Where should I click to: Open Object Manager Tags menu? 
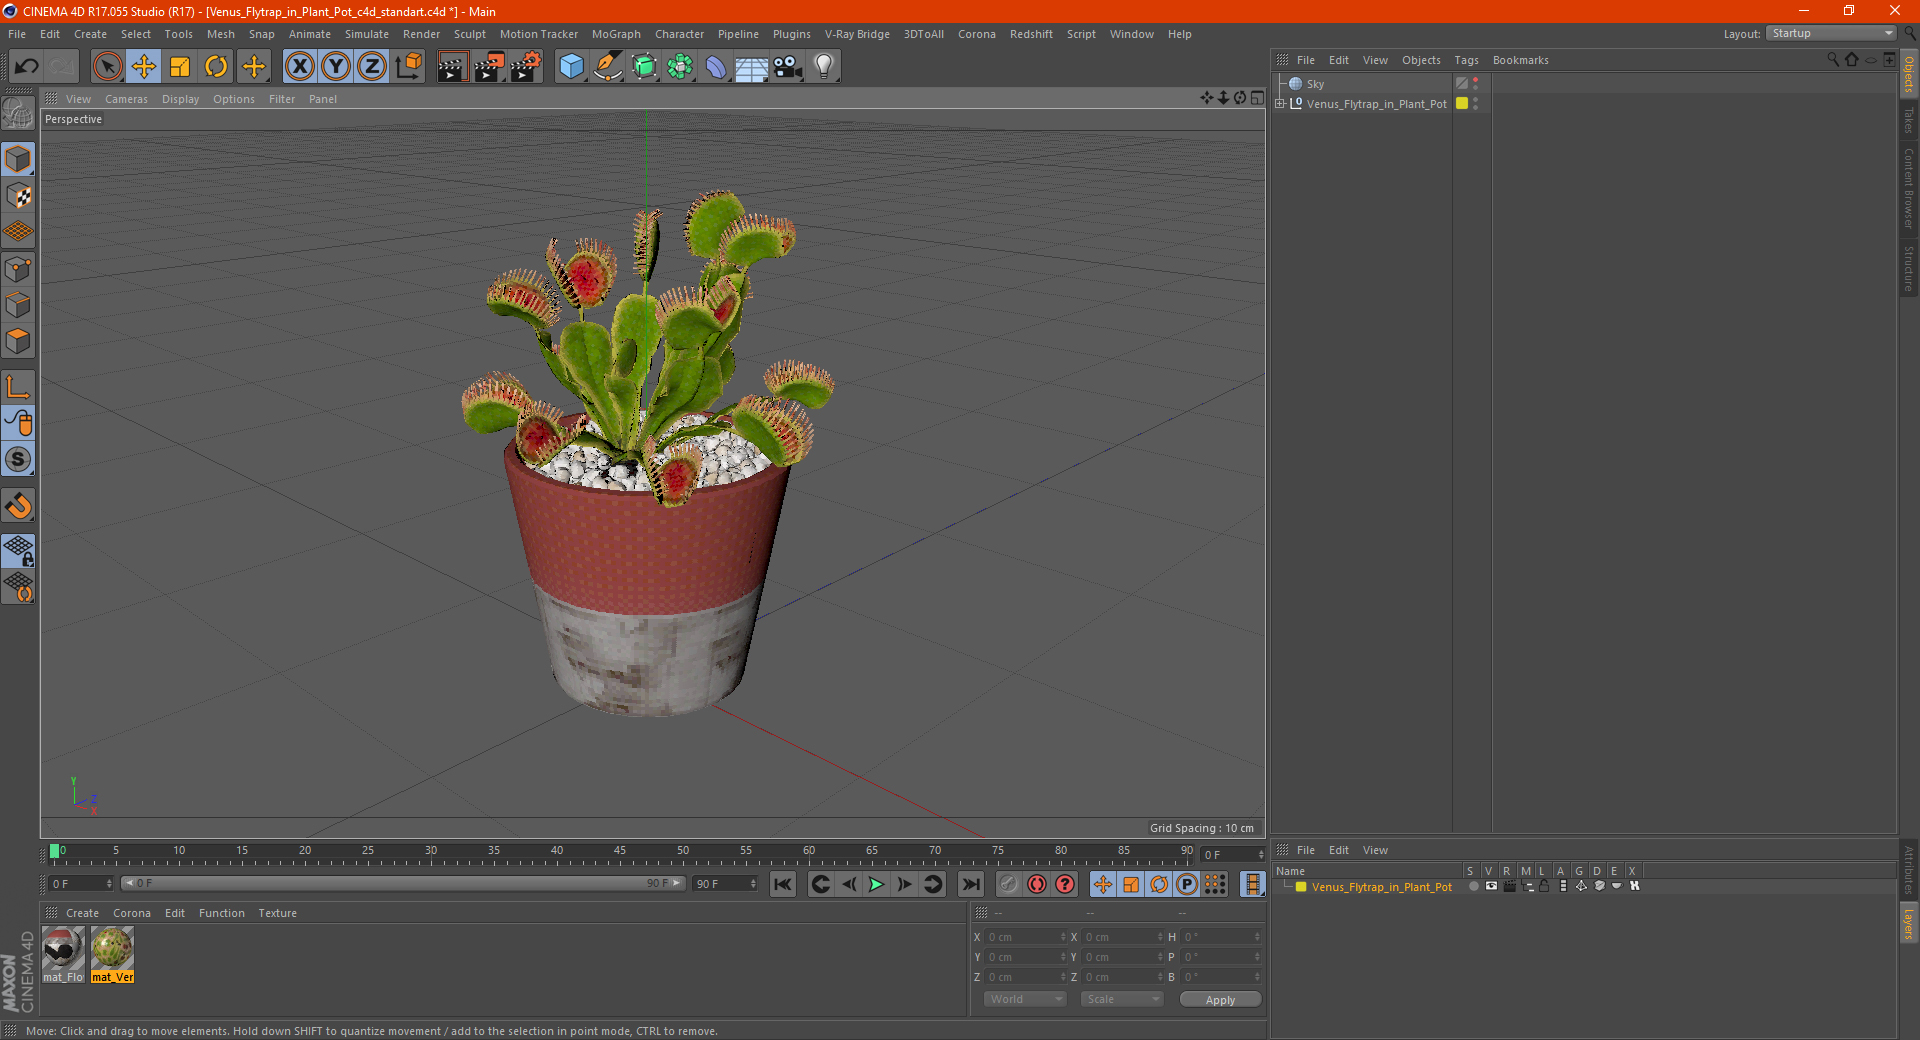[x=1466, y=60]
